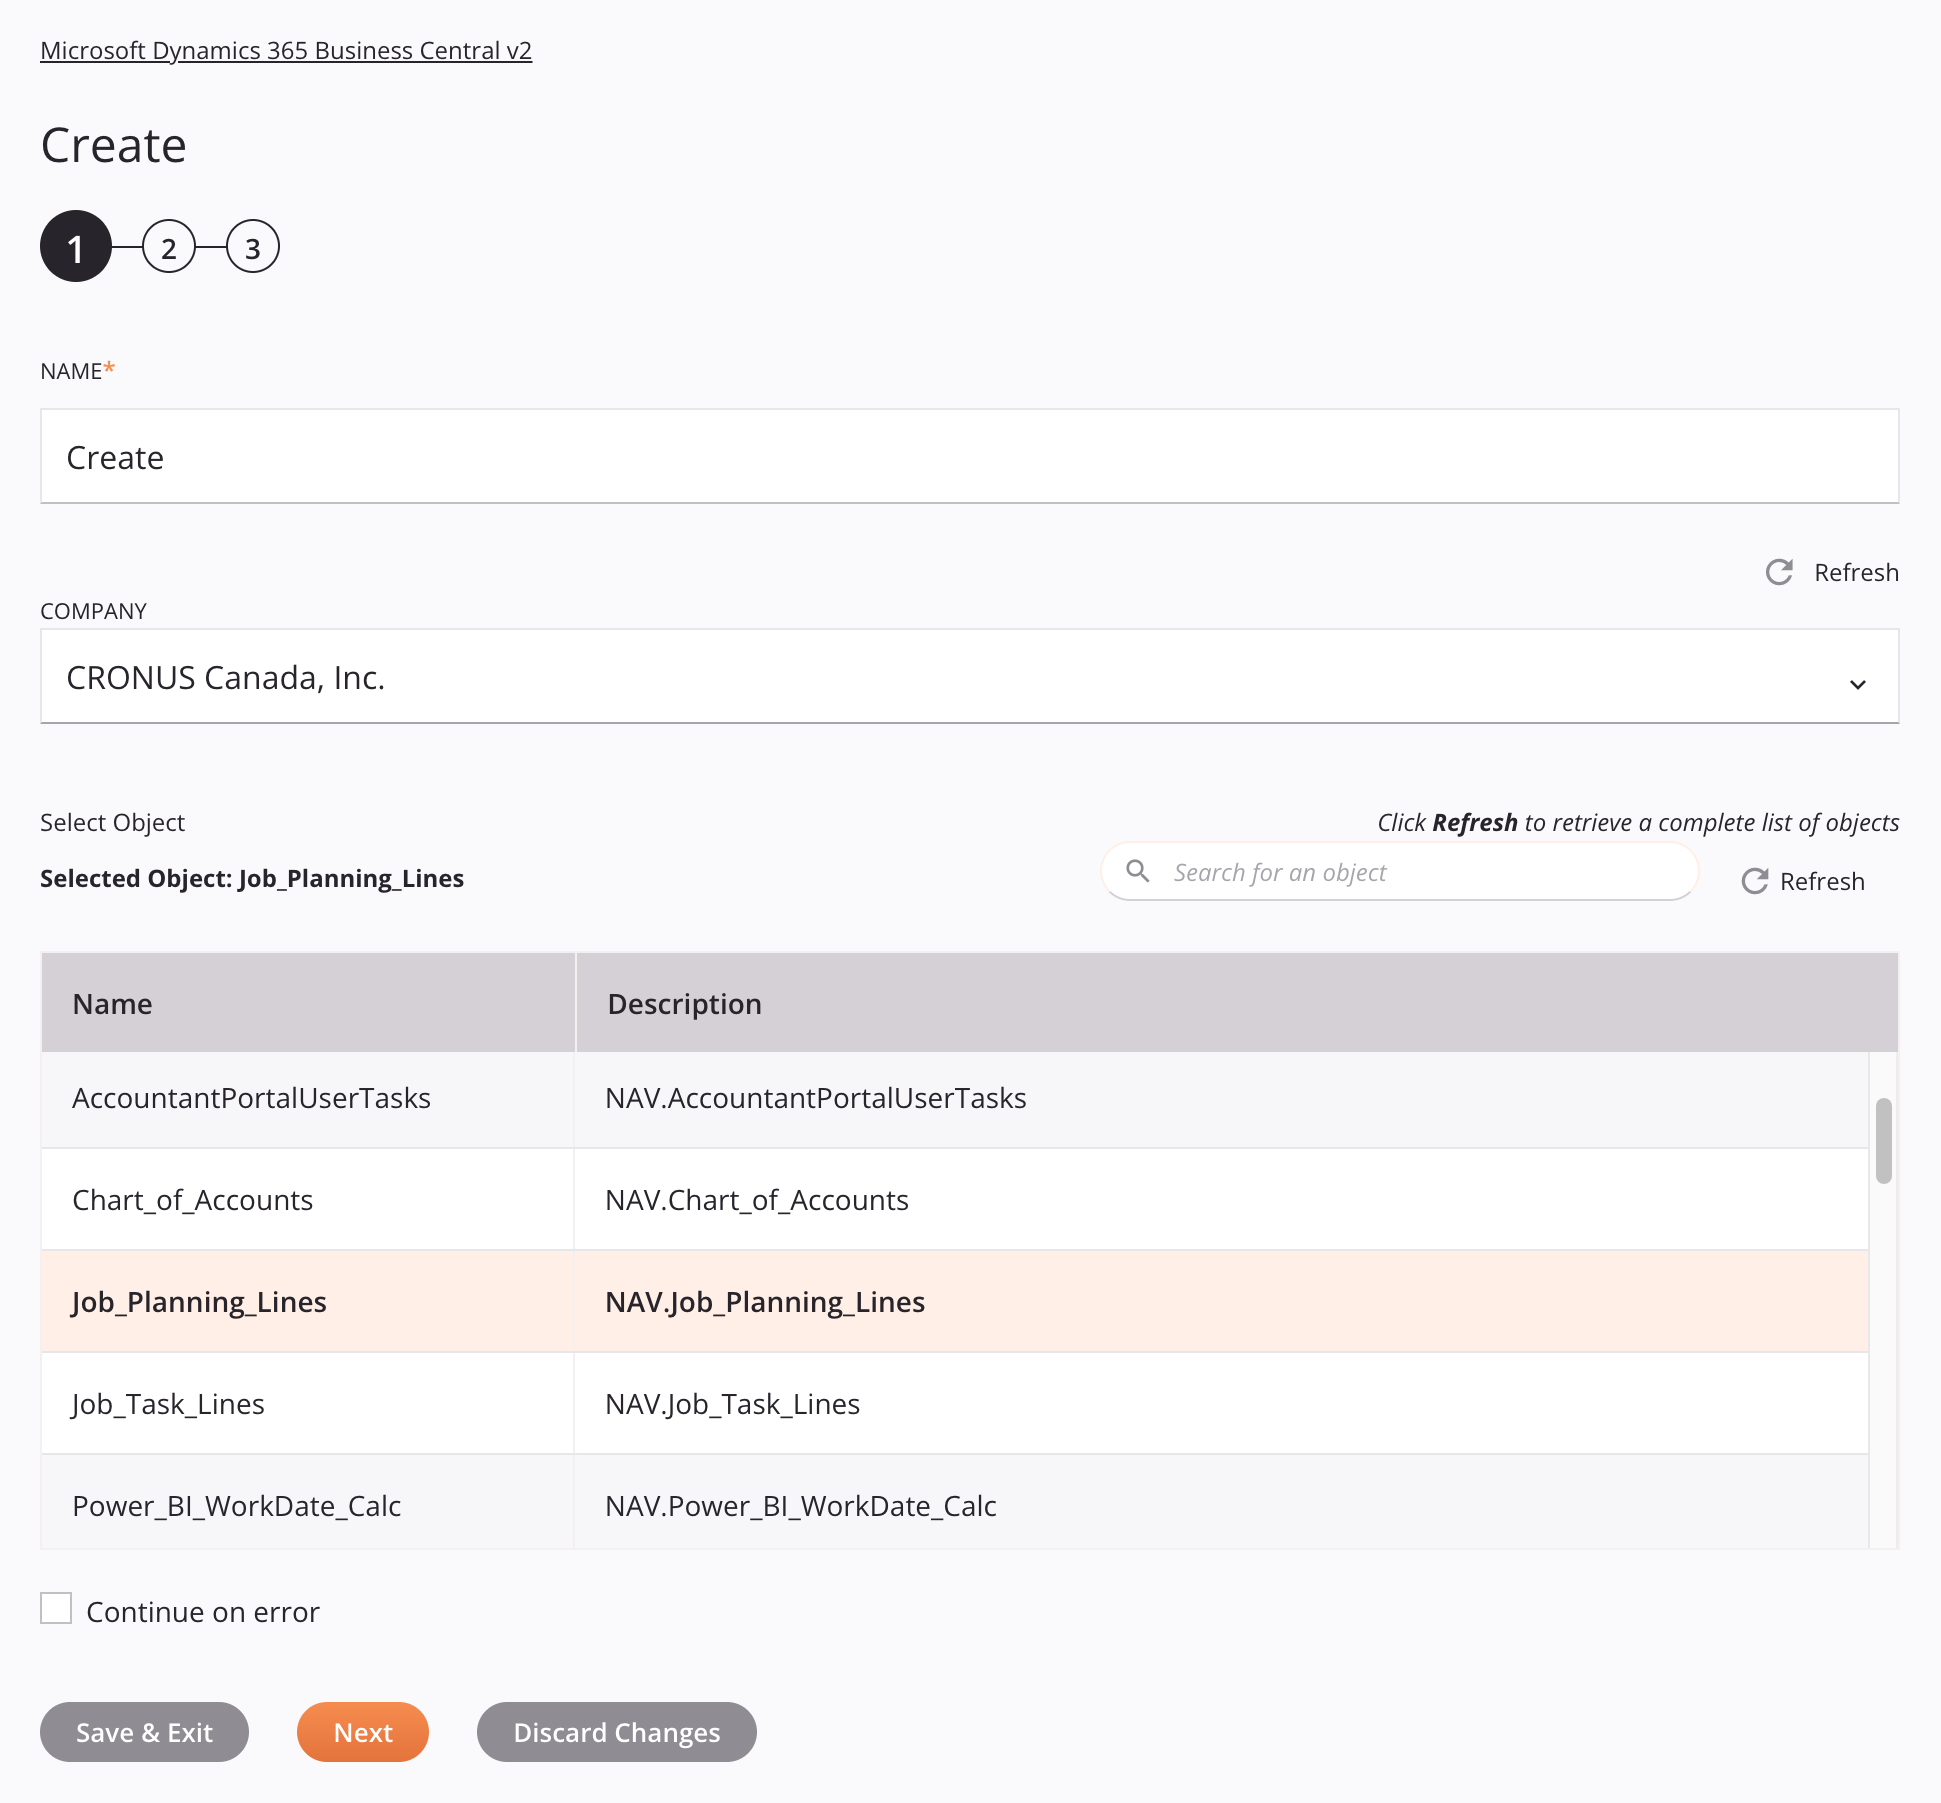This screenshot has width=1941, height=1803.
Task: Click the circular Refresh arrow near Company
Action: click(x=1780, y=571)
